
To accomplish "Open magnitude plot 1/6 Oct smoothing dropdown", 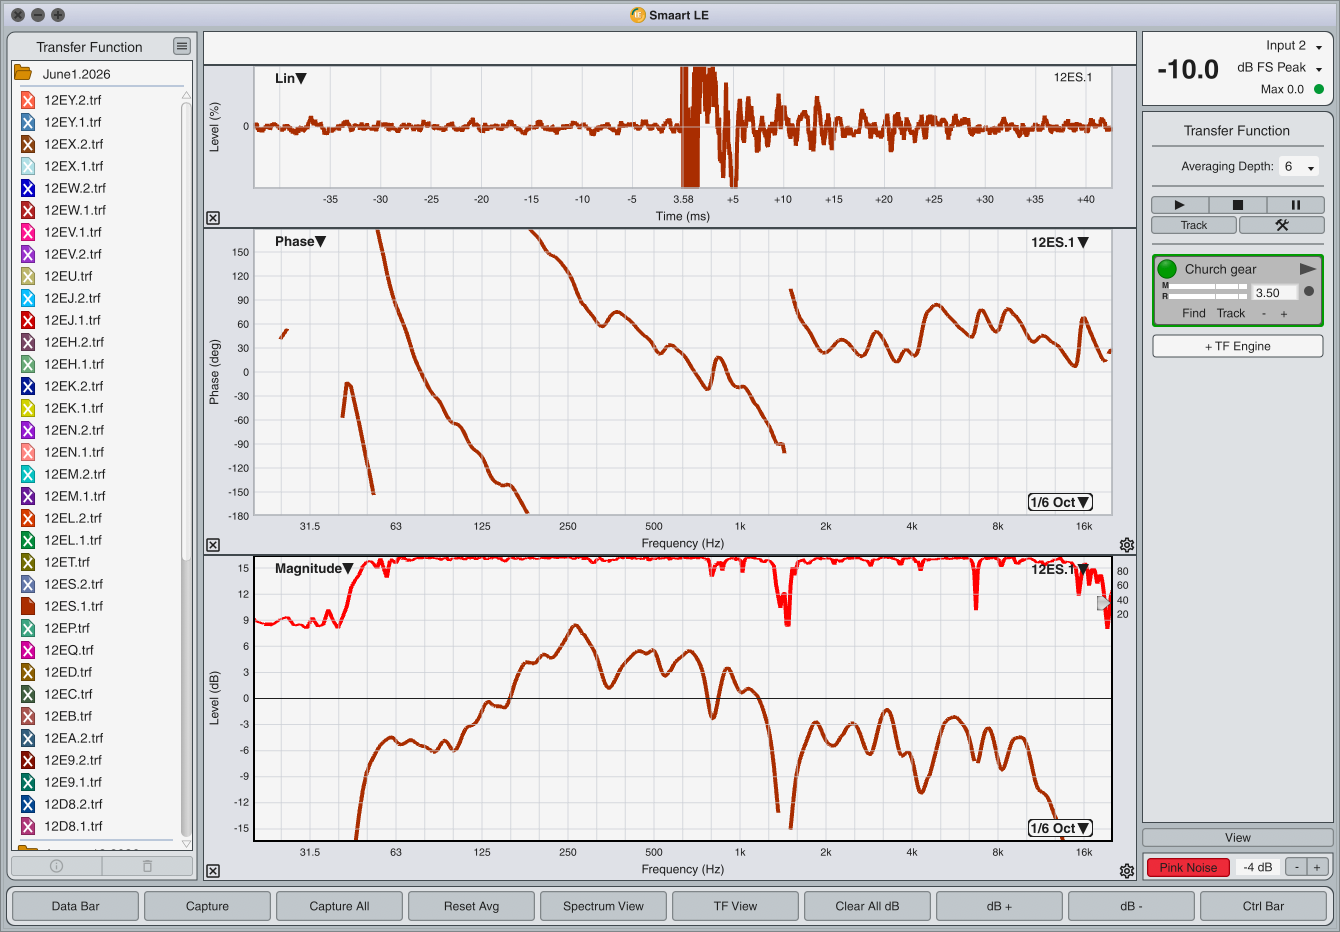I will pos(1060,828).
